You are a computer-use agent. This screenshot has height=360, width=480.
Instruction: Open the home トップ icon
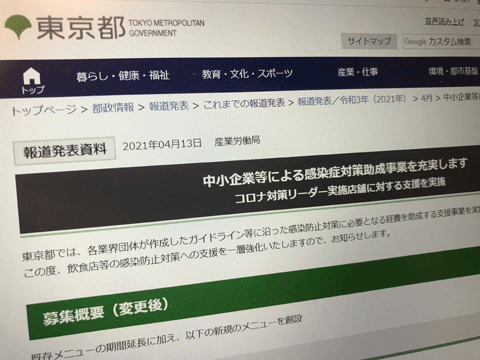tap(32, 80)
